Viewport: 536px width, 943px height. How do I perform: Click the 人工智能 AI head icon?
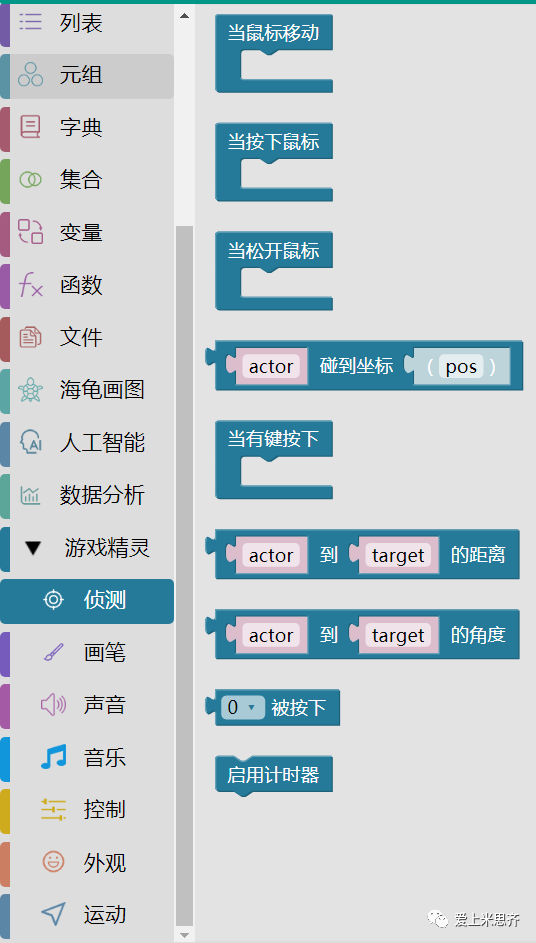click(x=30, y=442)
